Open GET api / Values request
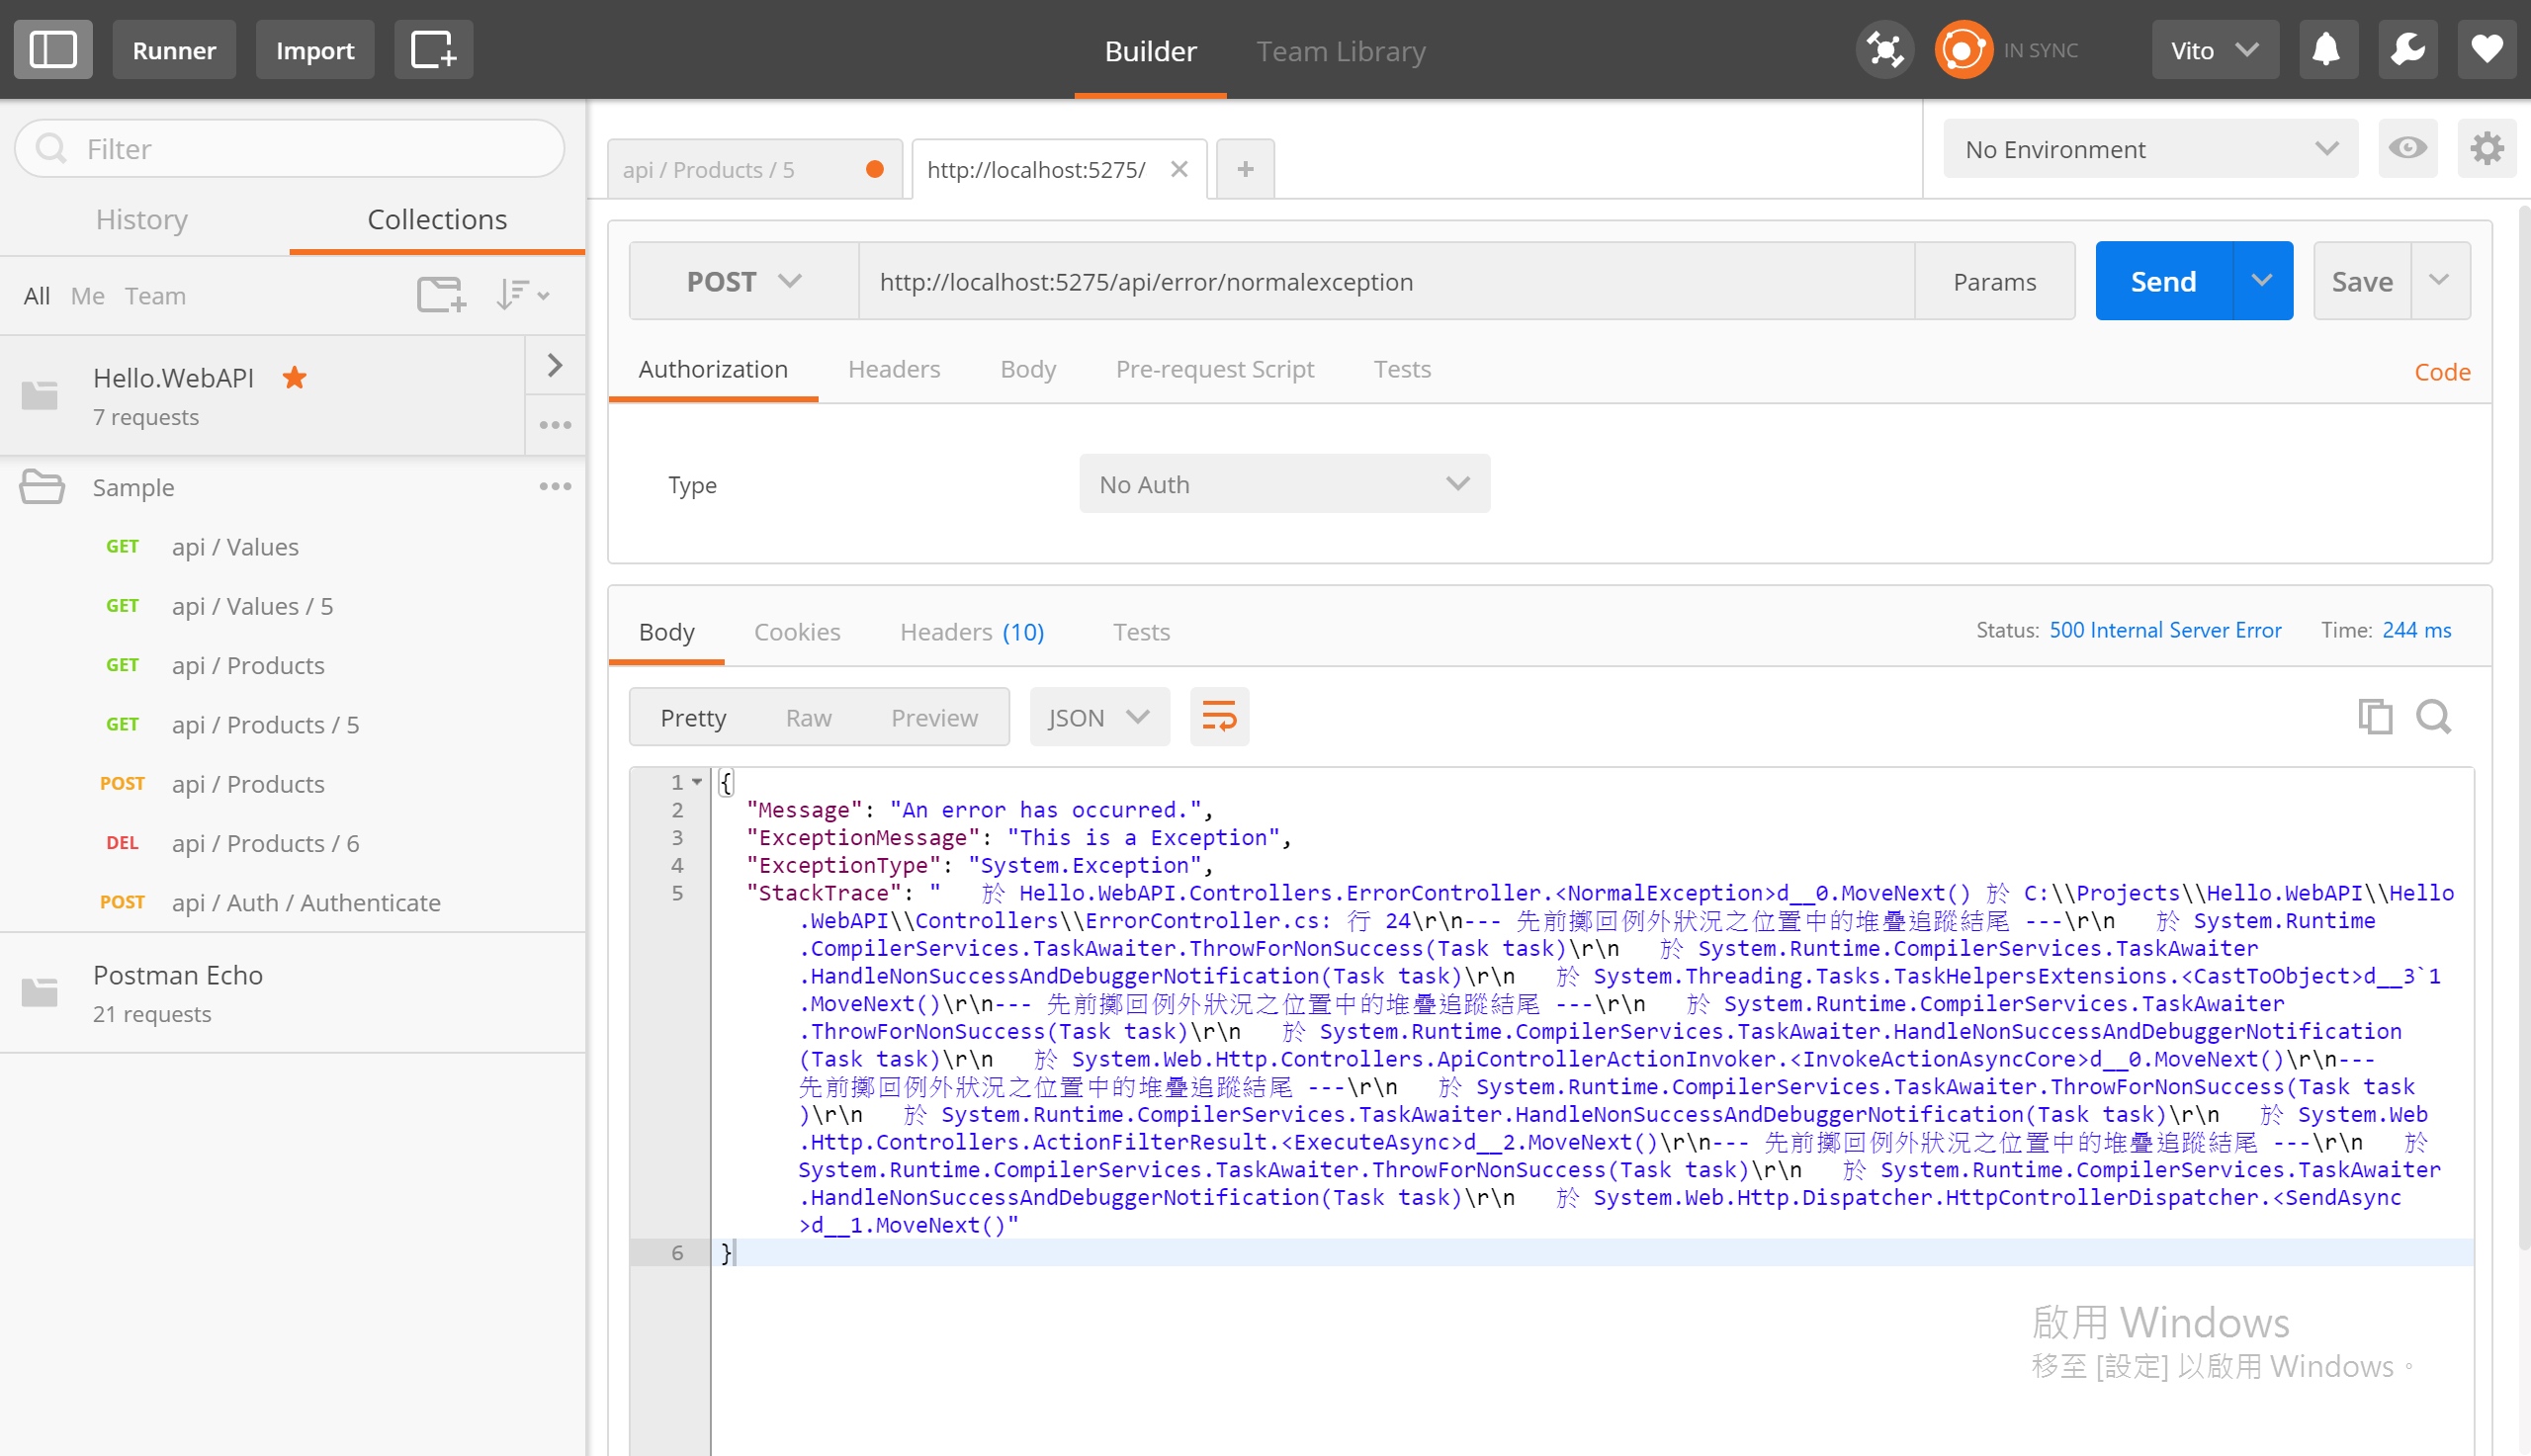The image size is (2531, 1456). point(292,547)
